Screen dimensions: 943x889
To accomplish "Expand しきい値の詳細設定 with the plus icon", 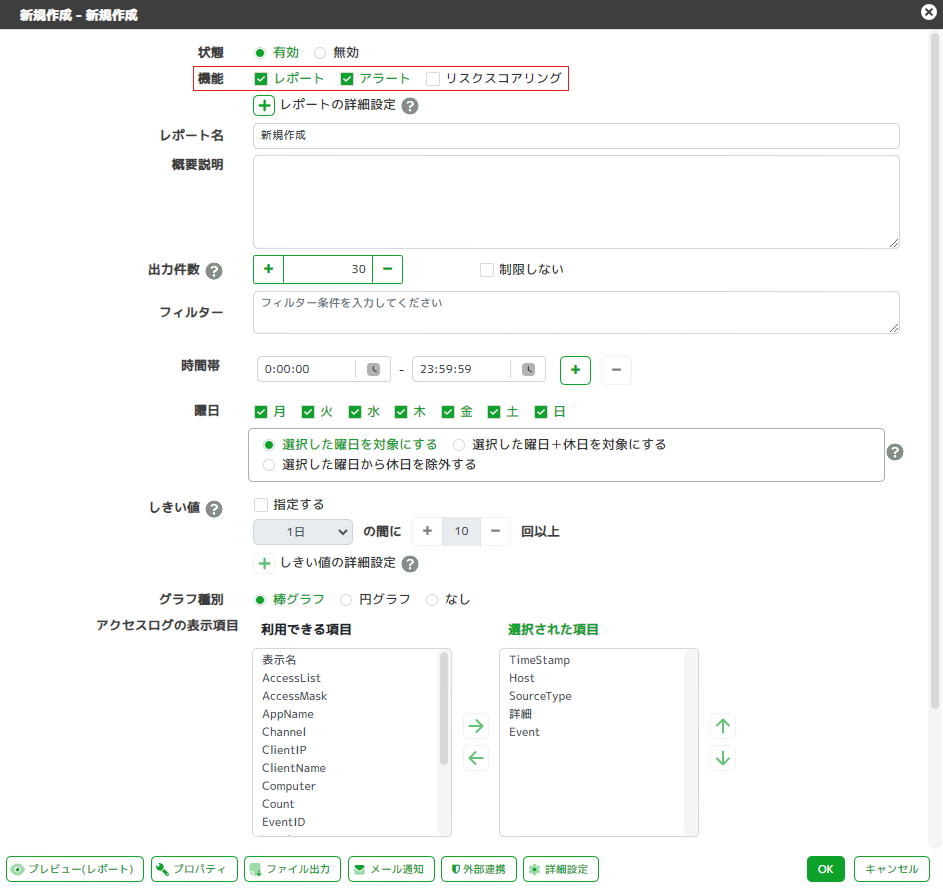I will click(264, 564).
